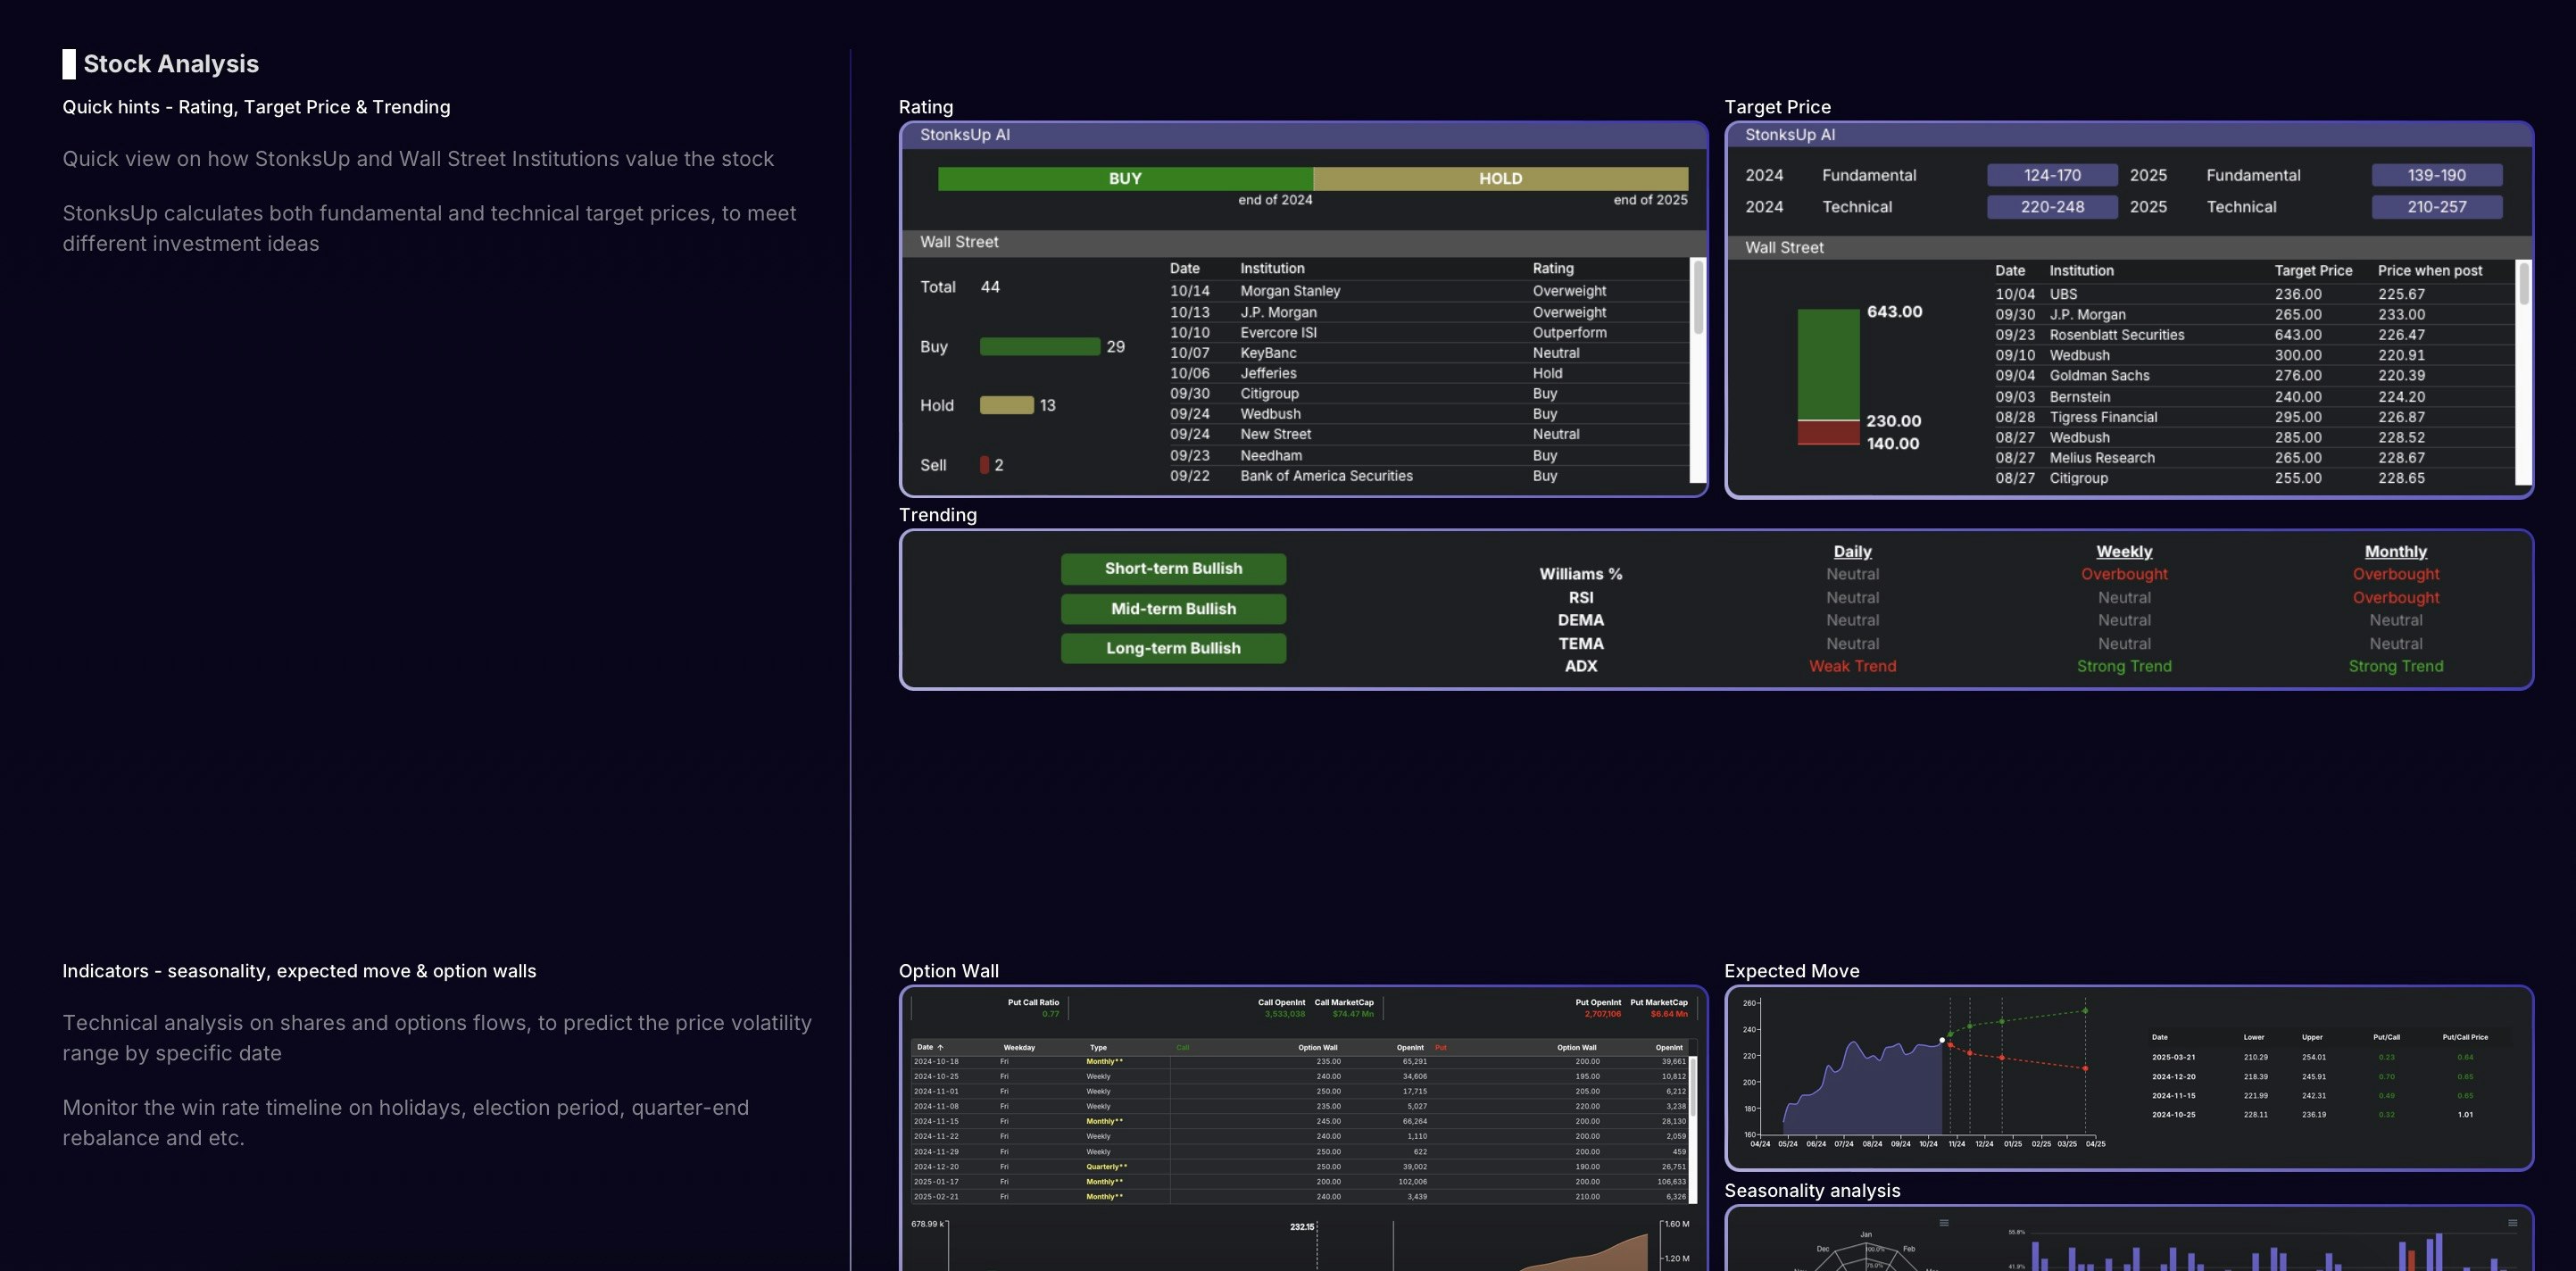Click the Date column sort arrow

pyautogui.click(x=940, y=1047)
